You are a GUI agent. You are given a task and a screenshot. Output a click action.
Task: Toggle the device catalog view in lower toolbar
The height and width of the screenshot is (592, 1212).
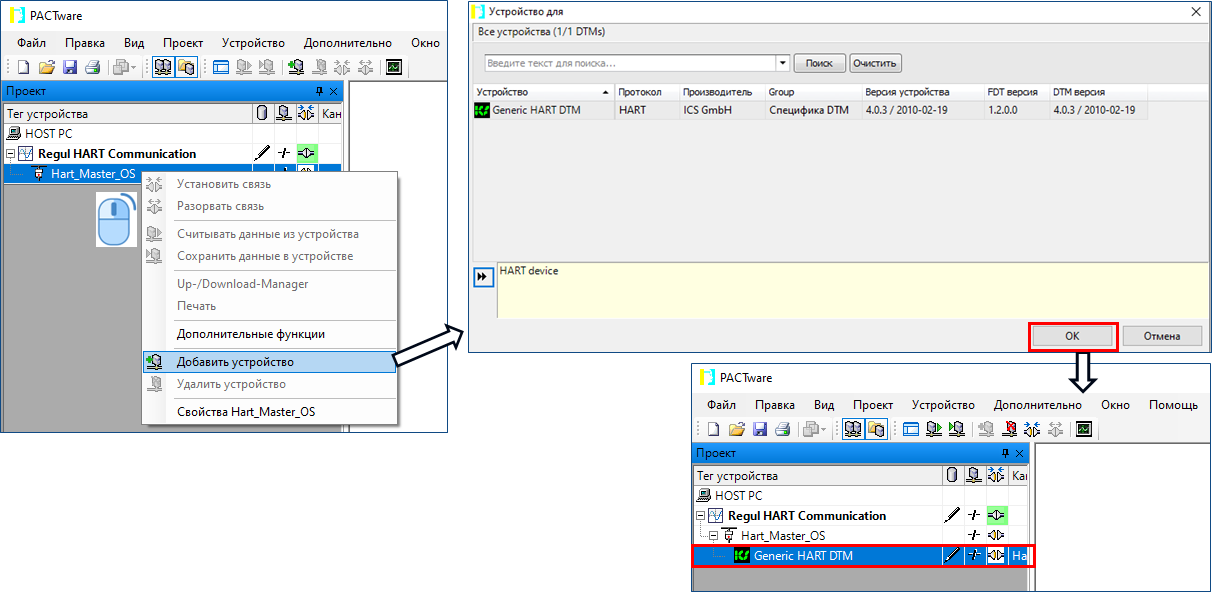pos(876,430)
